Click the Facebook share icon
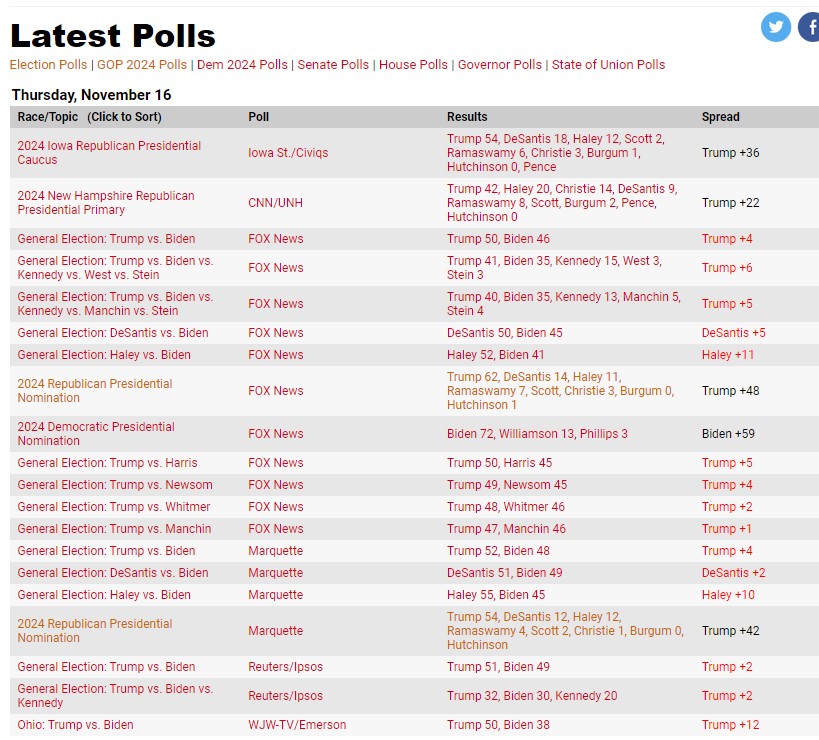Viewport: 819px width, 740px height. coord(809,27)
